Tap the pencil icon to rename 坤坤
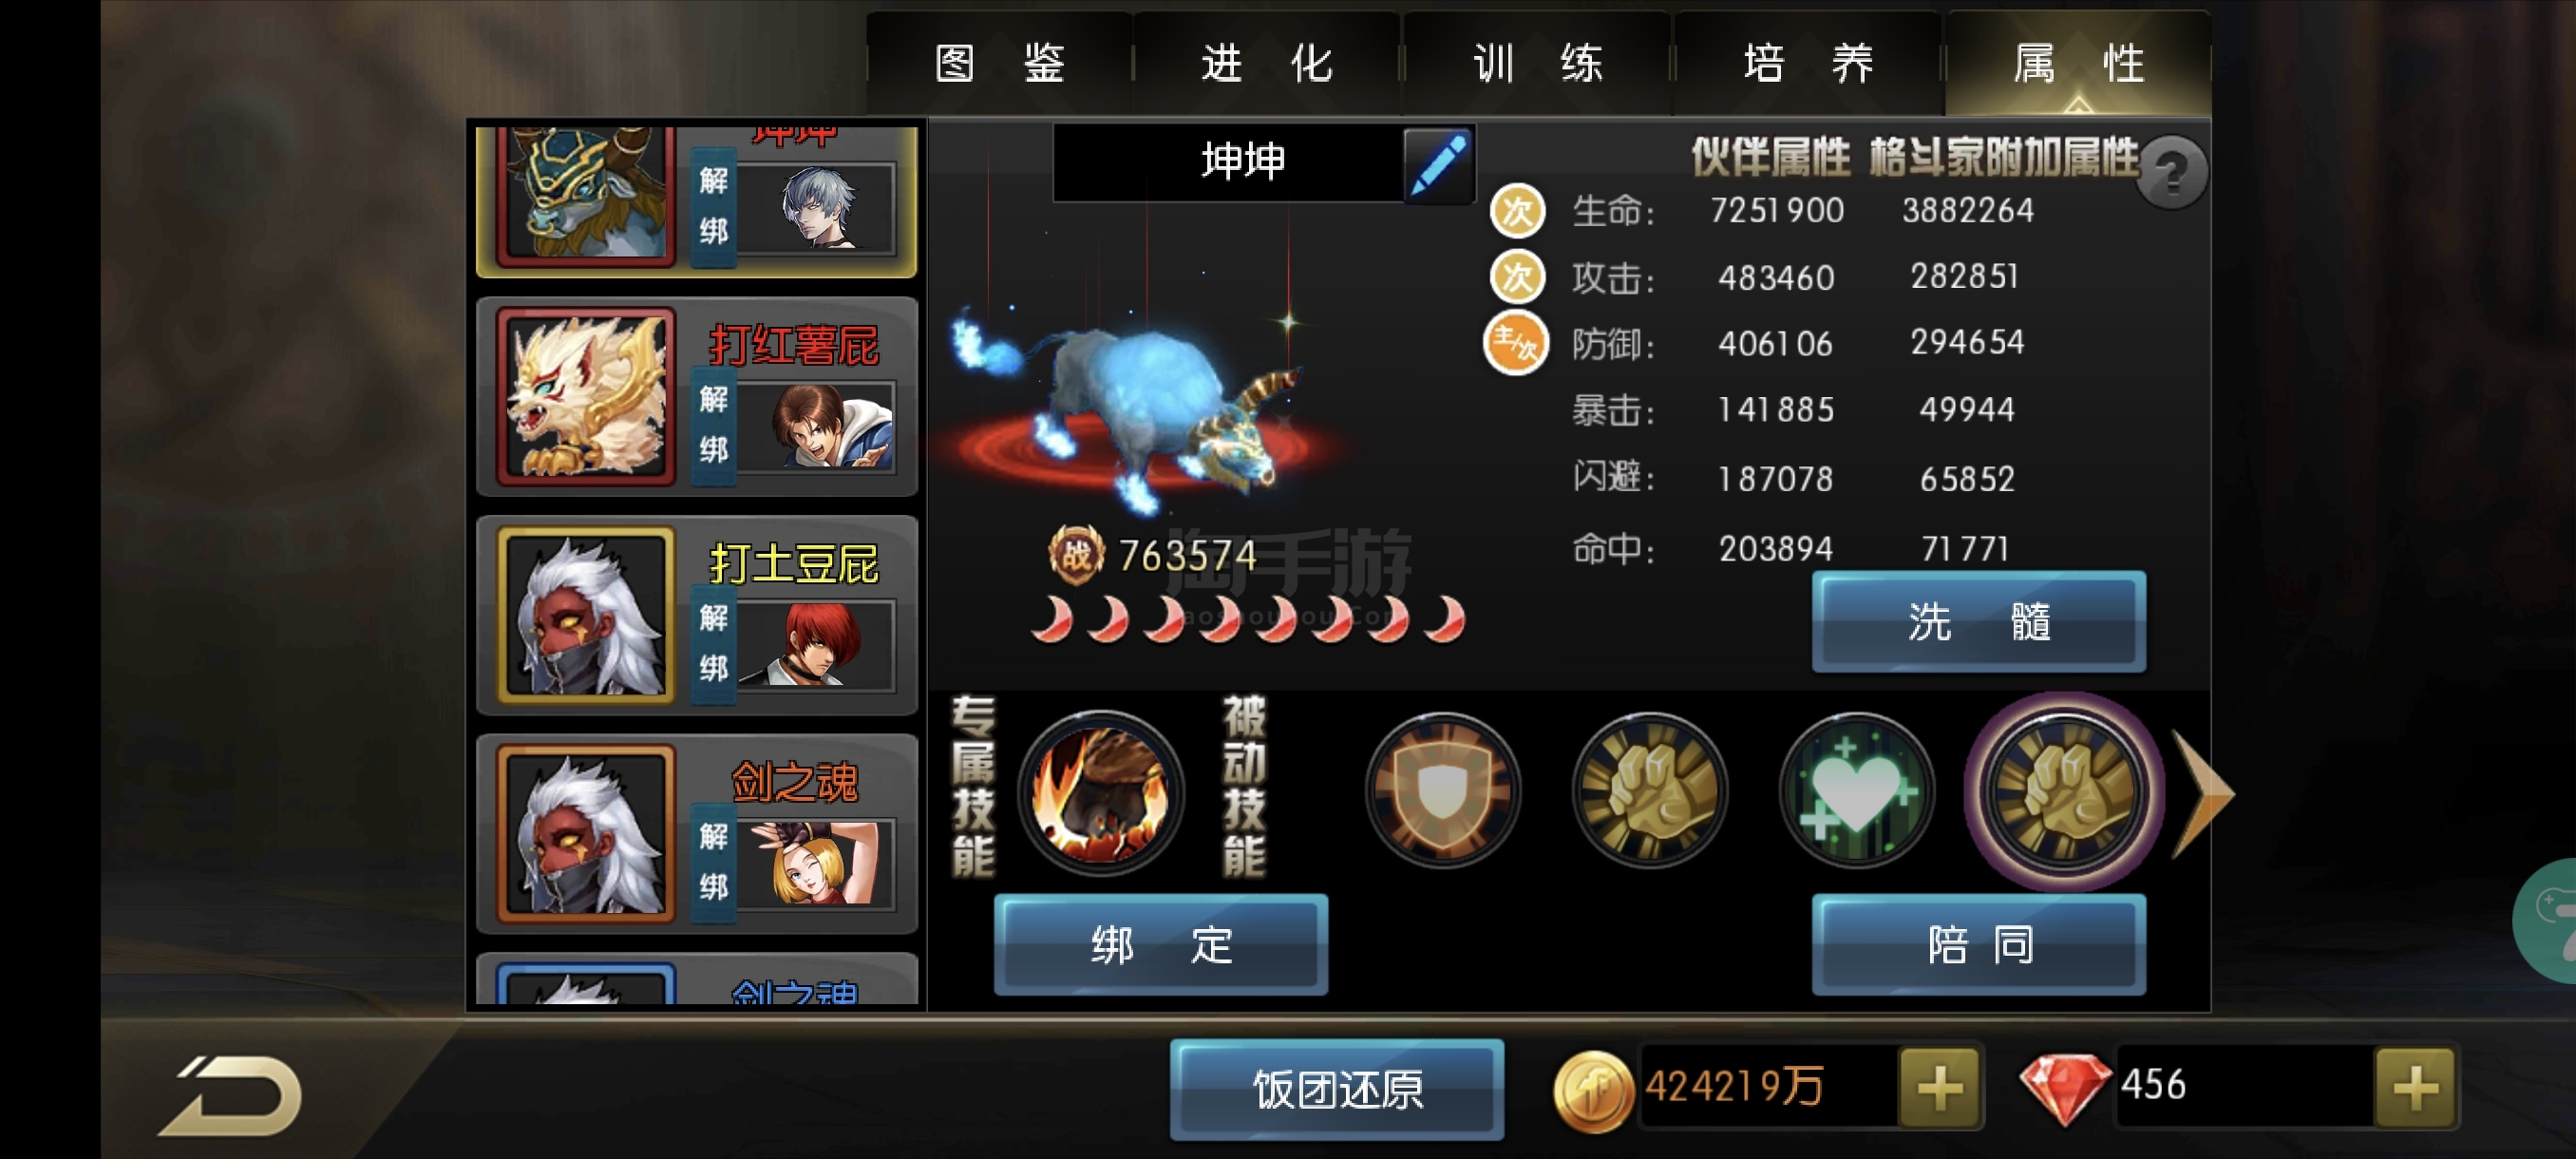The height and width of the screenshot is (1159, 2576). click(1439, 164)
